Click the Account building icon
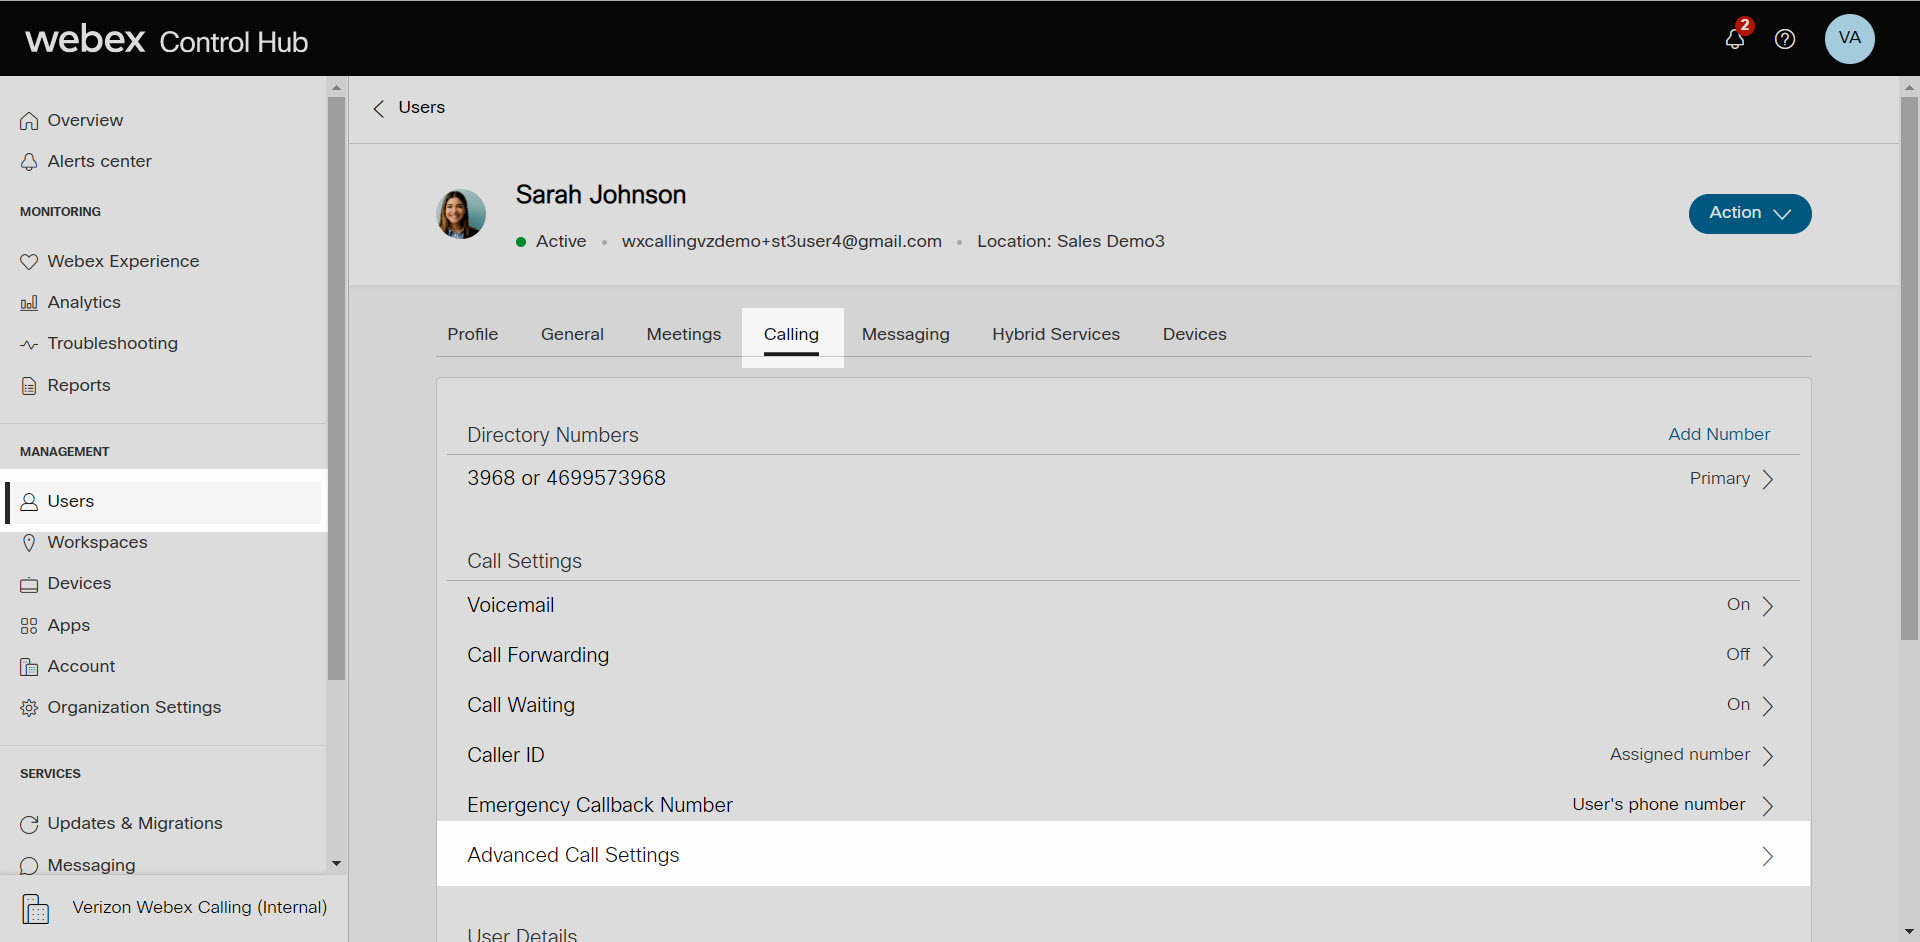1920x942 pixels. pyautogui.click(x=29, y=667)
